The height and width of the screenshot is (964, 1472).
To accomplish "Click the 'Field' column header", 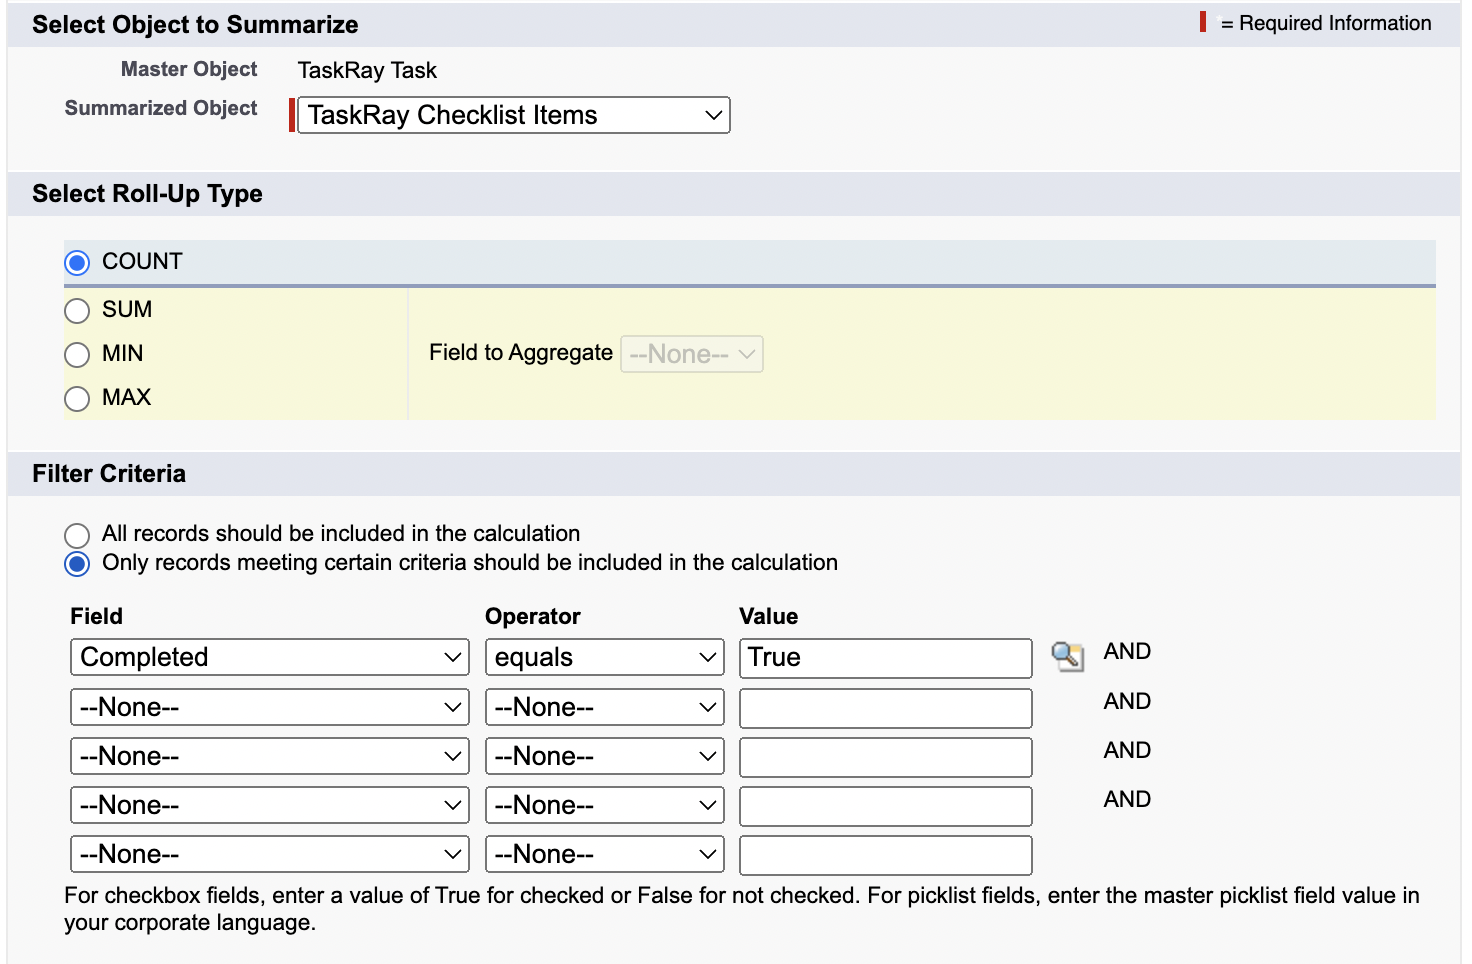I will click(x=97, y=616).
